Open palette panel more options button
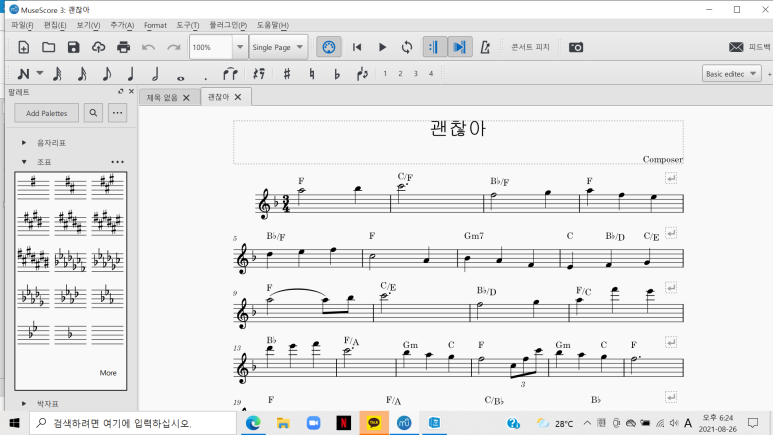The image size is (773, 435). coord(117,113)
